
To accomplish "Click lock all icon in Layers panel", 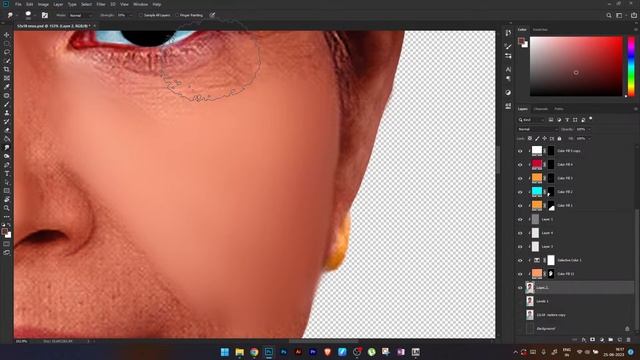I will tap(559, 138).
